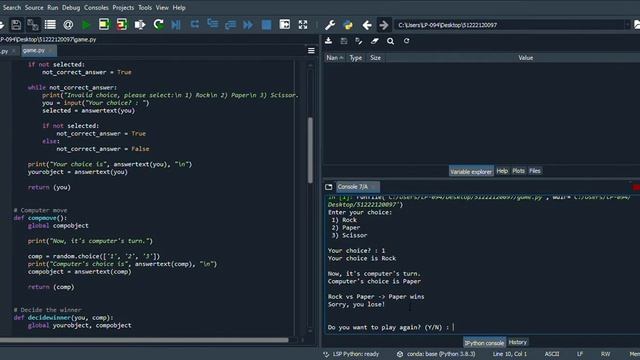Viewport: 640px width, 360px height.
Task: Sort by the Name column header
Action: pos(335,58)
